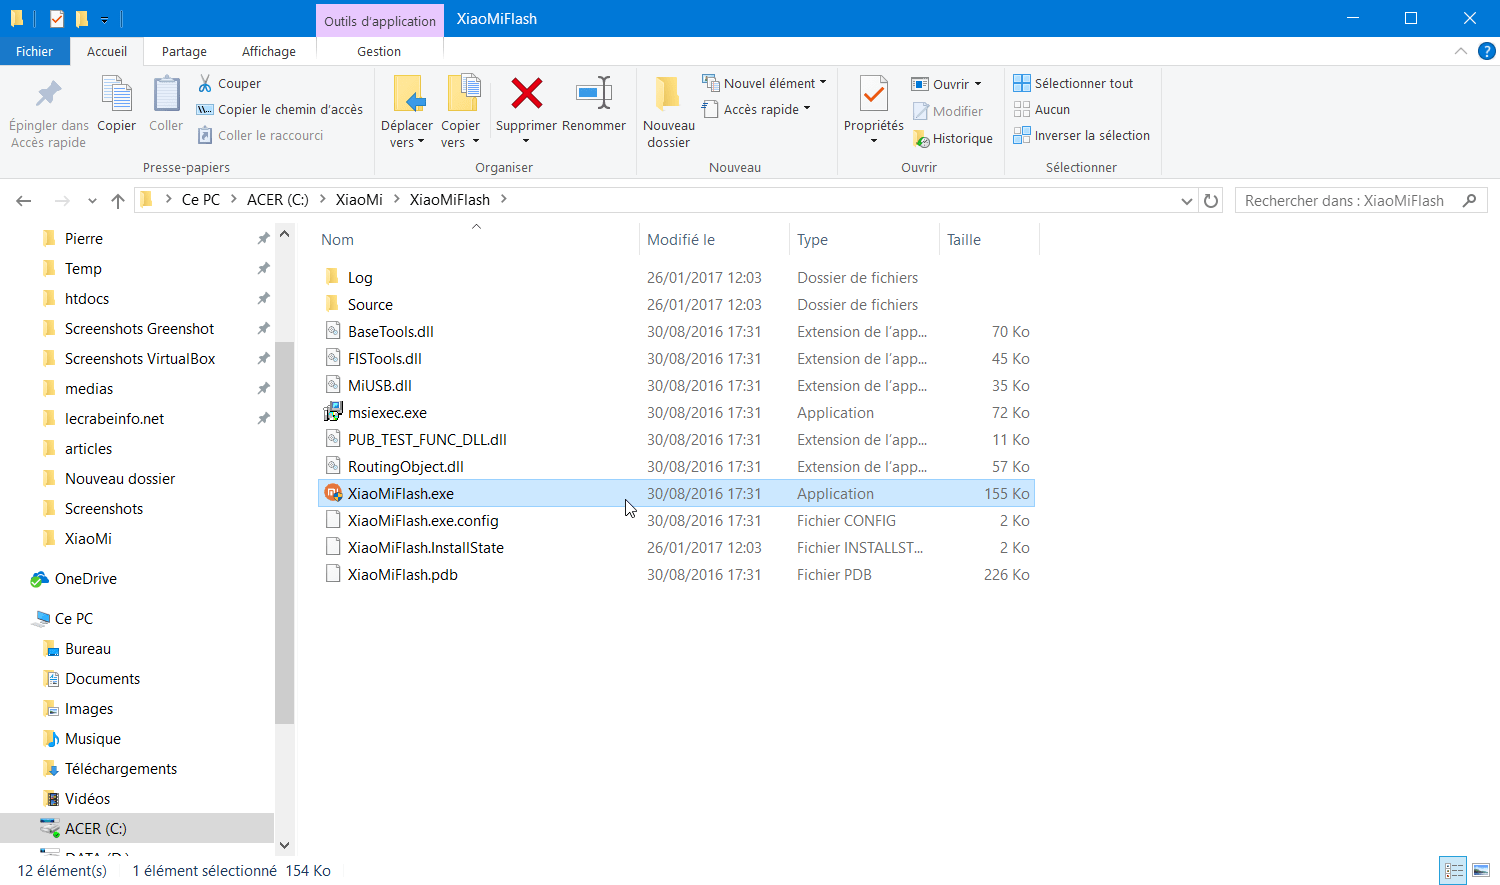Image resolution: width=1500 pixels, height=885 pixels.
Task: Click the blue help question mark icon
Action: click(x=1487, y=51)
